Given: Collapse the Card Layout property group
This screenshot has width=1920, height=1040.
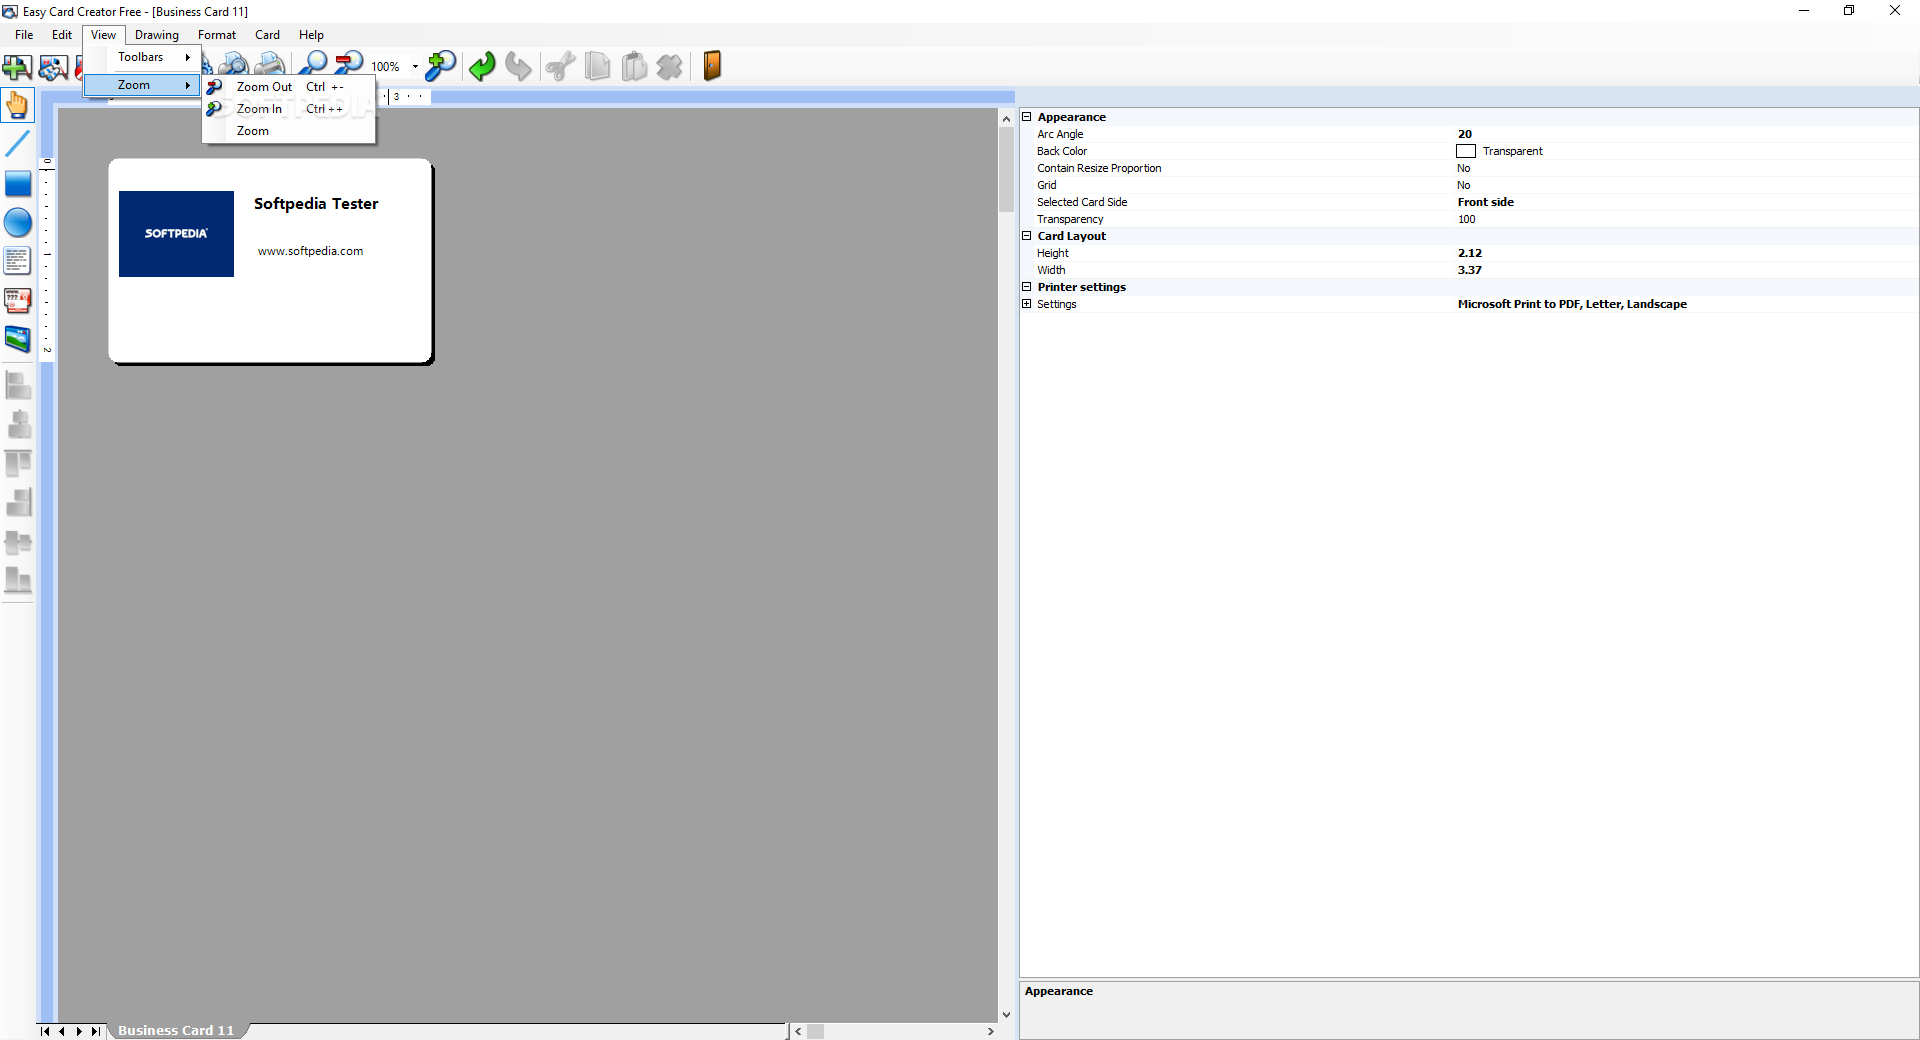Looking at the screenshot, I should tap(1026, 236).
